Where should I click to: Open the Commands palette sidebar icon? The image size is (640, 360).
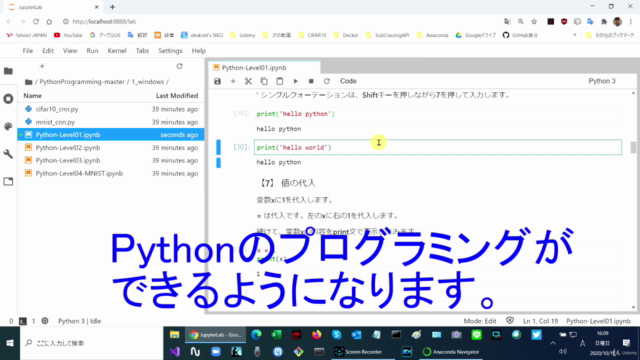pos(8,127)
